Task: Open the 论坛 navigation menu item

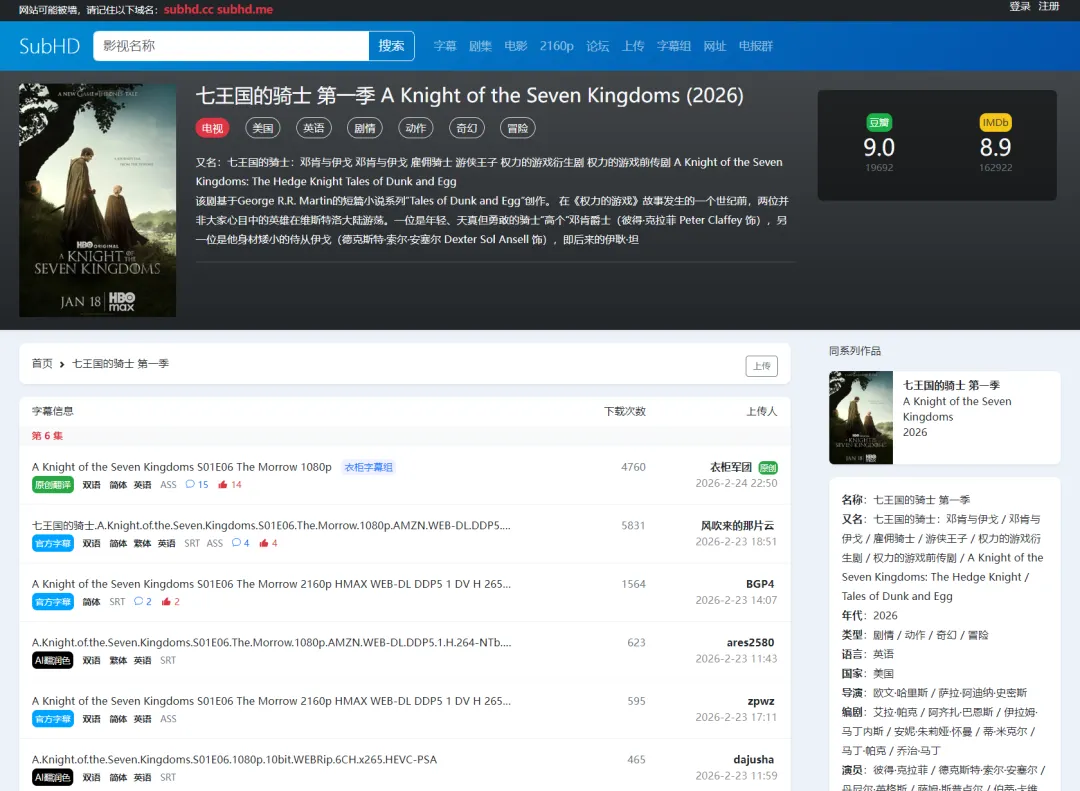Action: point(598,46)
